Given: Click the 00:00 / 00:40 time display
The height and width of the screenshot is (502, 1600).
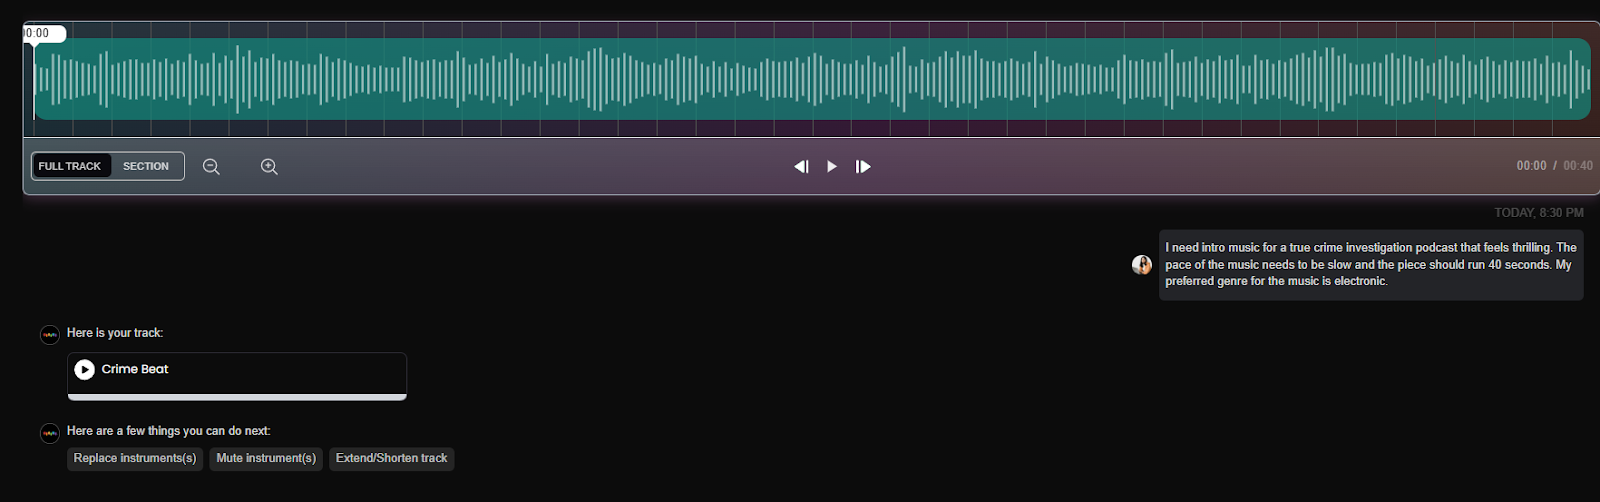Looking at the screenshot, I should [1555, 166].
